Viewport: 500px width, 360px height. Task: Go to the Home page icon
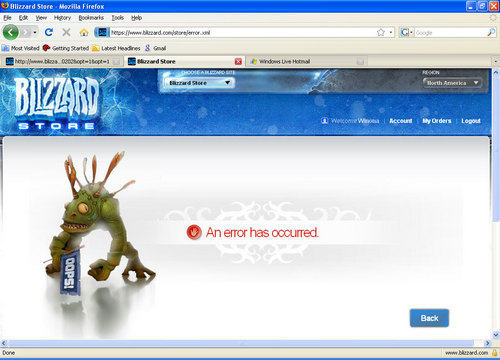(x=84, y=32)
